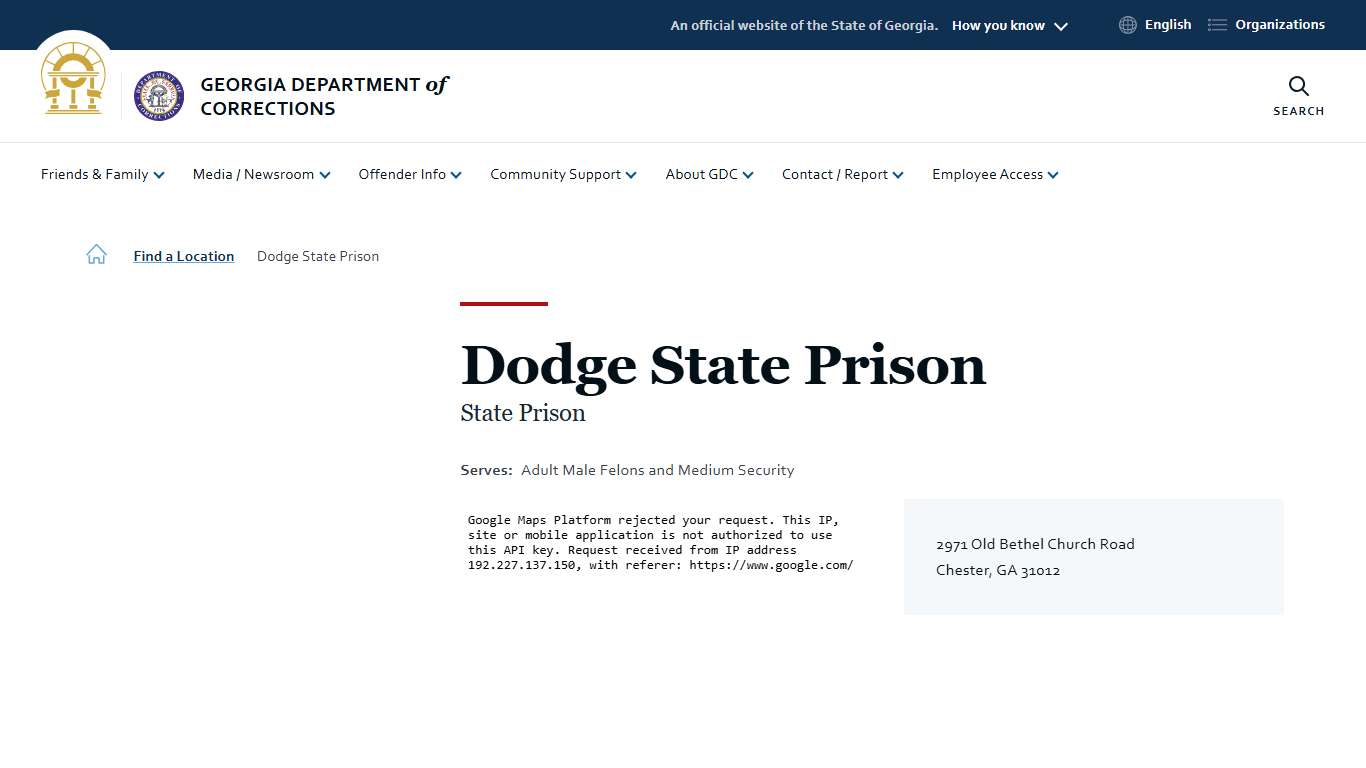
Task: Expand the How you know disclosure
Action: pyautogui.click(x=1008, y=25)
